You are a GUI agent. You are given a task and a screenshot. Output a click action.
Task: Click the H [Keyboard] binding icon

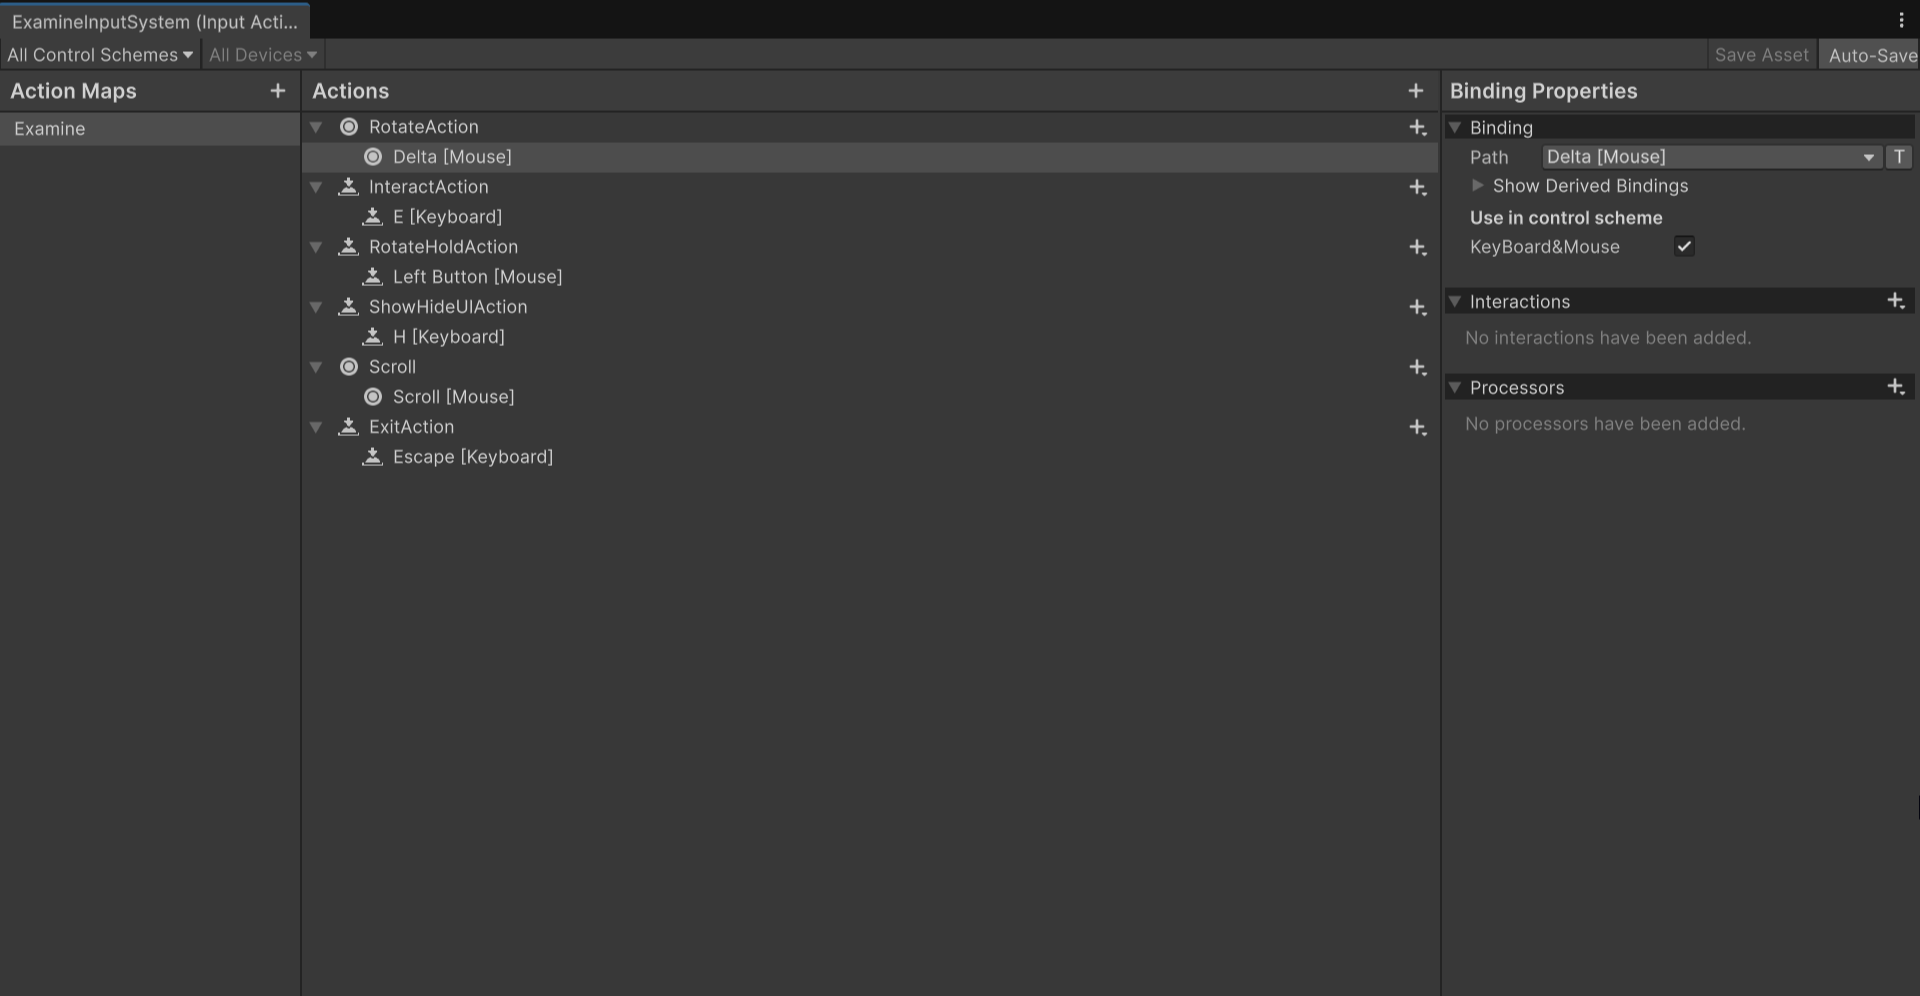click(372, 336)
